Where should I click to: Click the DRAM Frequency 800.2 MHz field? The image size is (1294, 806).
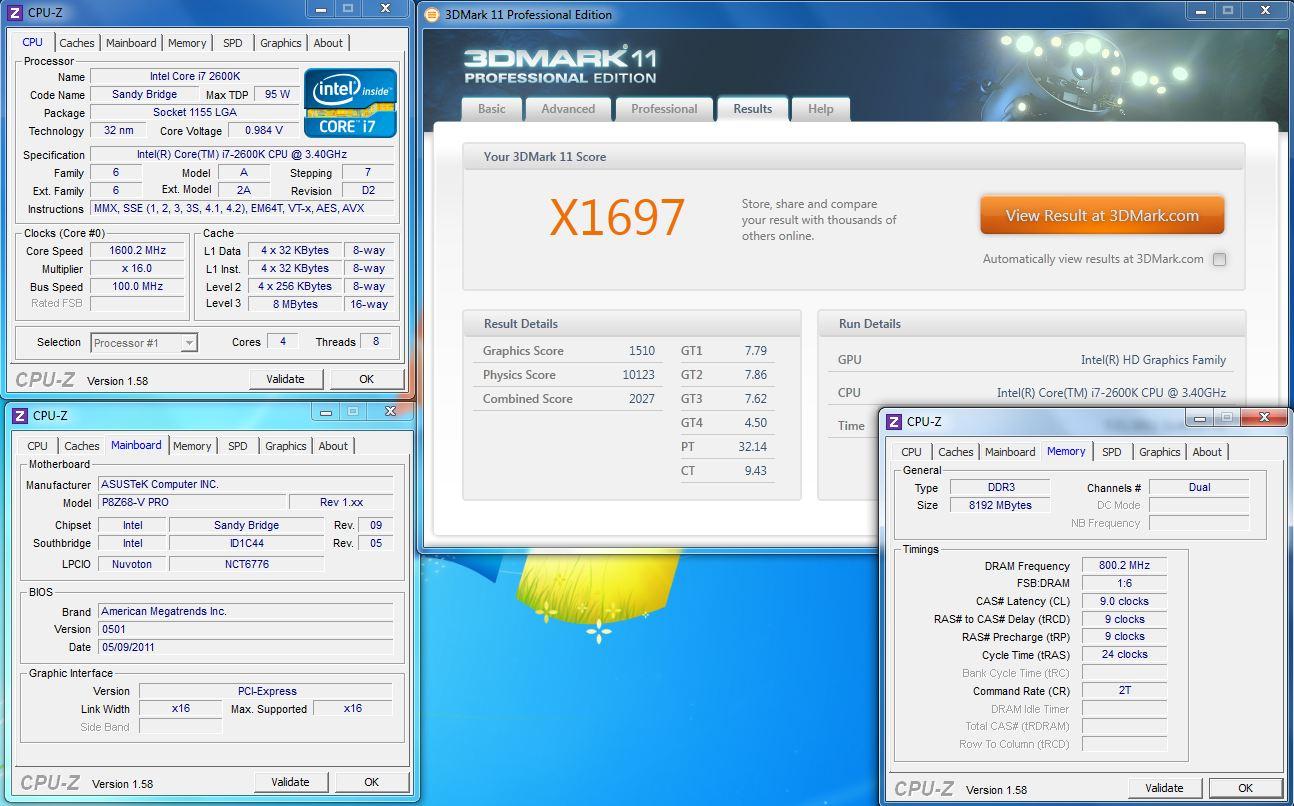point(1124,565)
